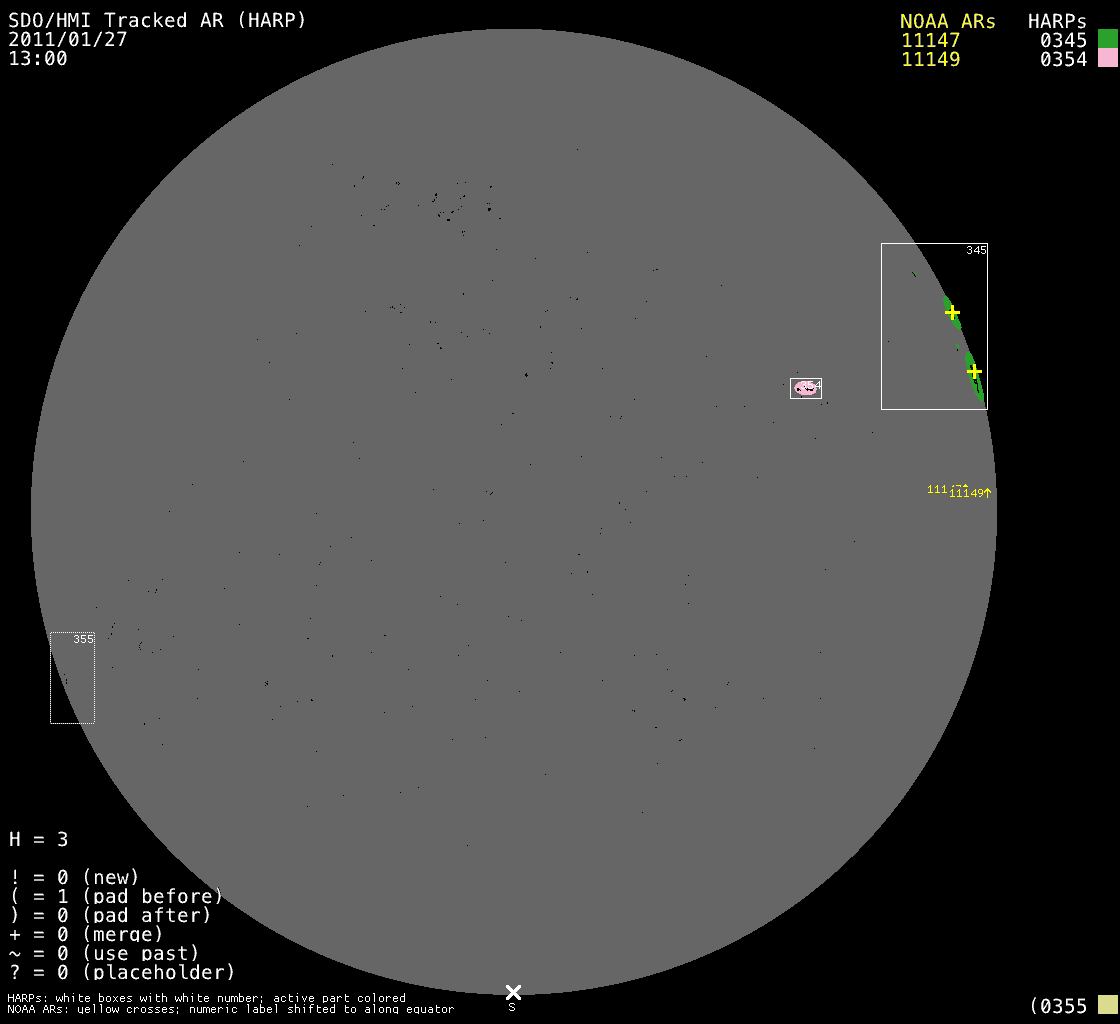Click the green swatch next to 0345
This screenshot has height=1024, width=1120.
1107,39
